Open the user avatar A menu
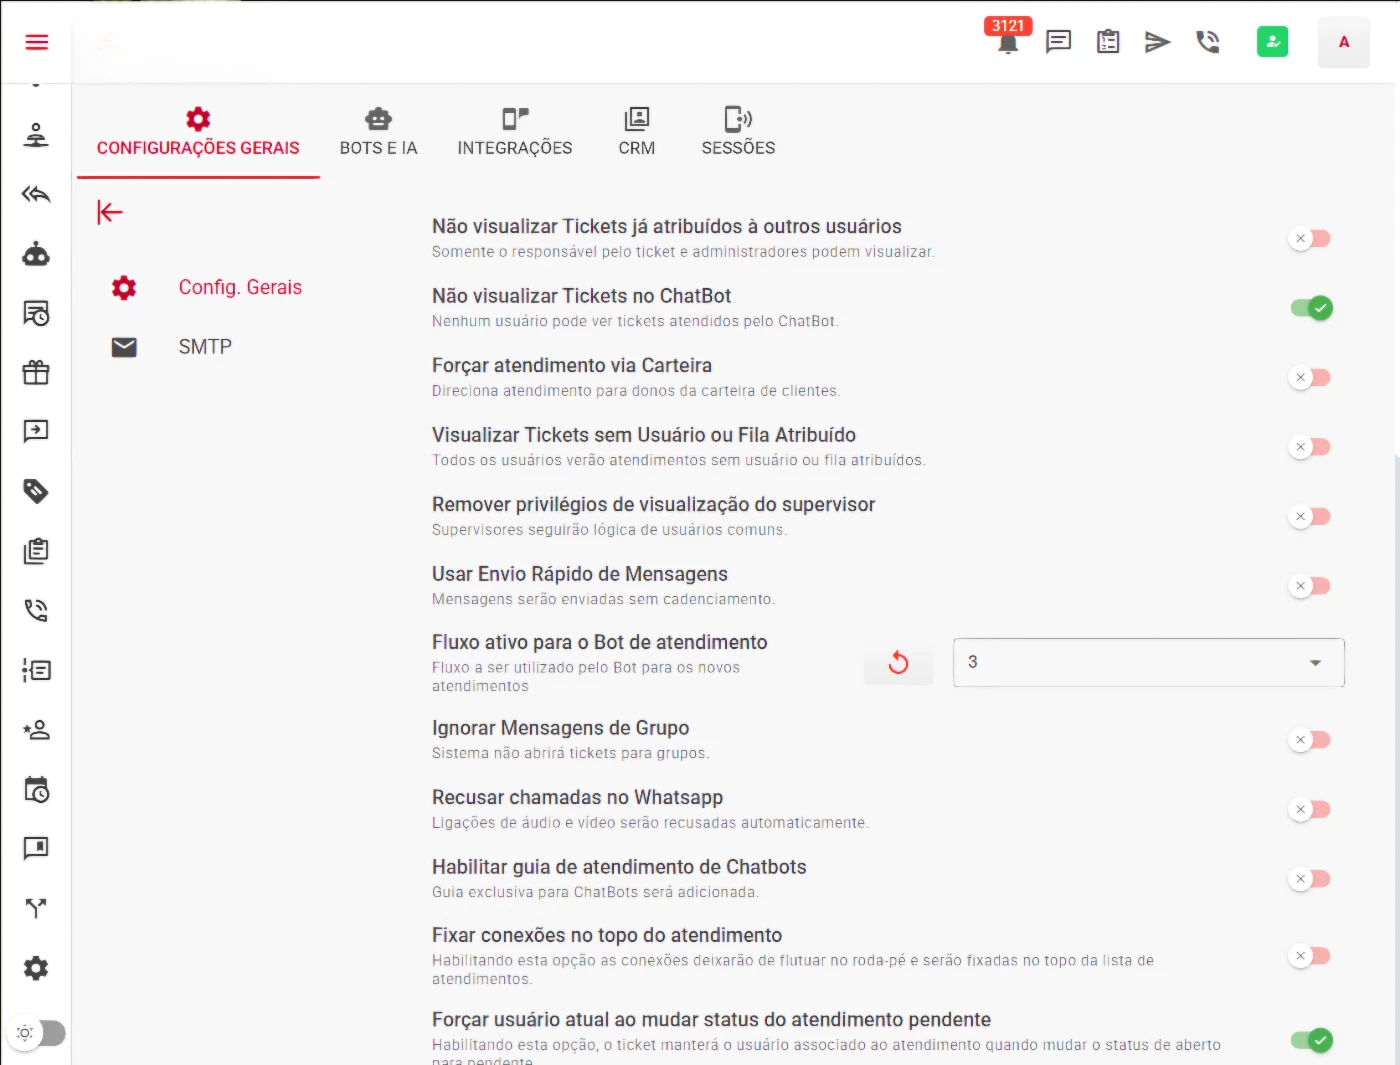Viewport: 1400px width, 1065px height. pyautogui.click(x=1343, y=42)
